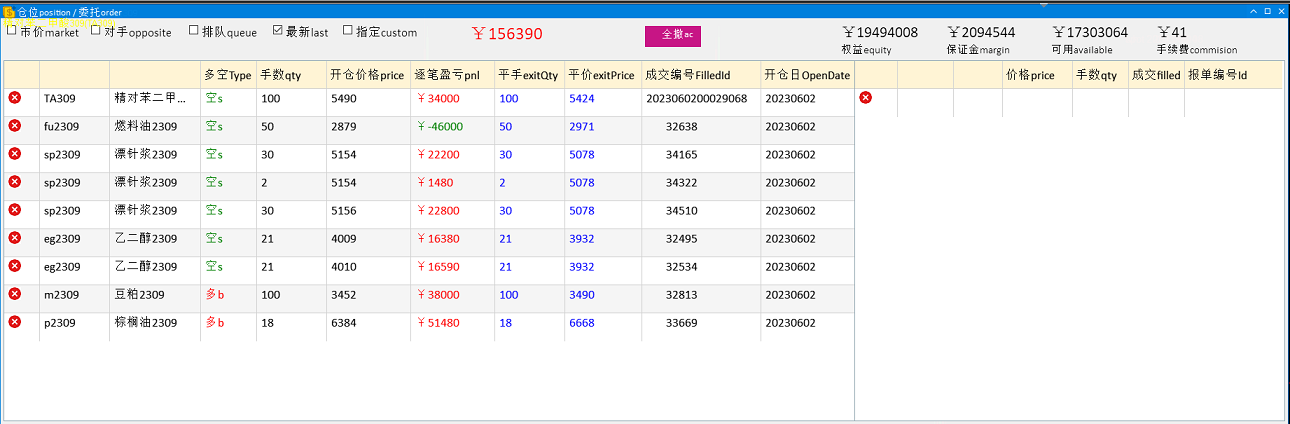1290x424 pixels.
Task: Enable the 市价 market checkbox
Action: coord(12,30)
